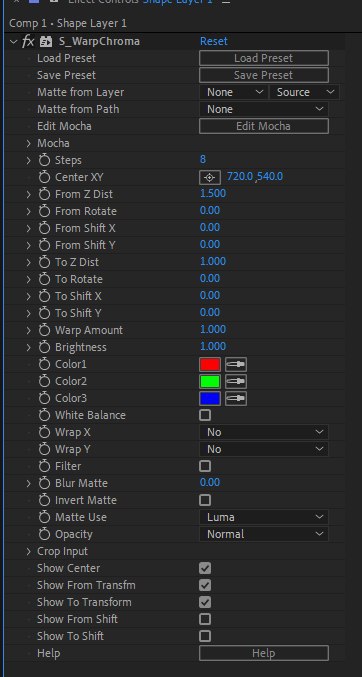This screenshot has height=677, width=362.
Task: Click the Center XY crosshair point picker
Action: pyautogui.click(x=210, y=177)
